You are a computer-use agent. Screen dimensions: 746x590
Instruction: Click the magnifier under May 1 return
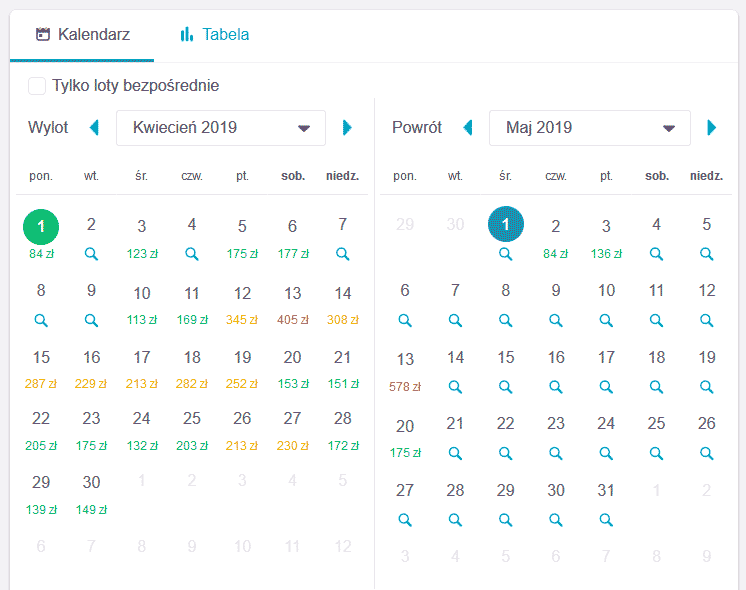point(505,254)
